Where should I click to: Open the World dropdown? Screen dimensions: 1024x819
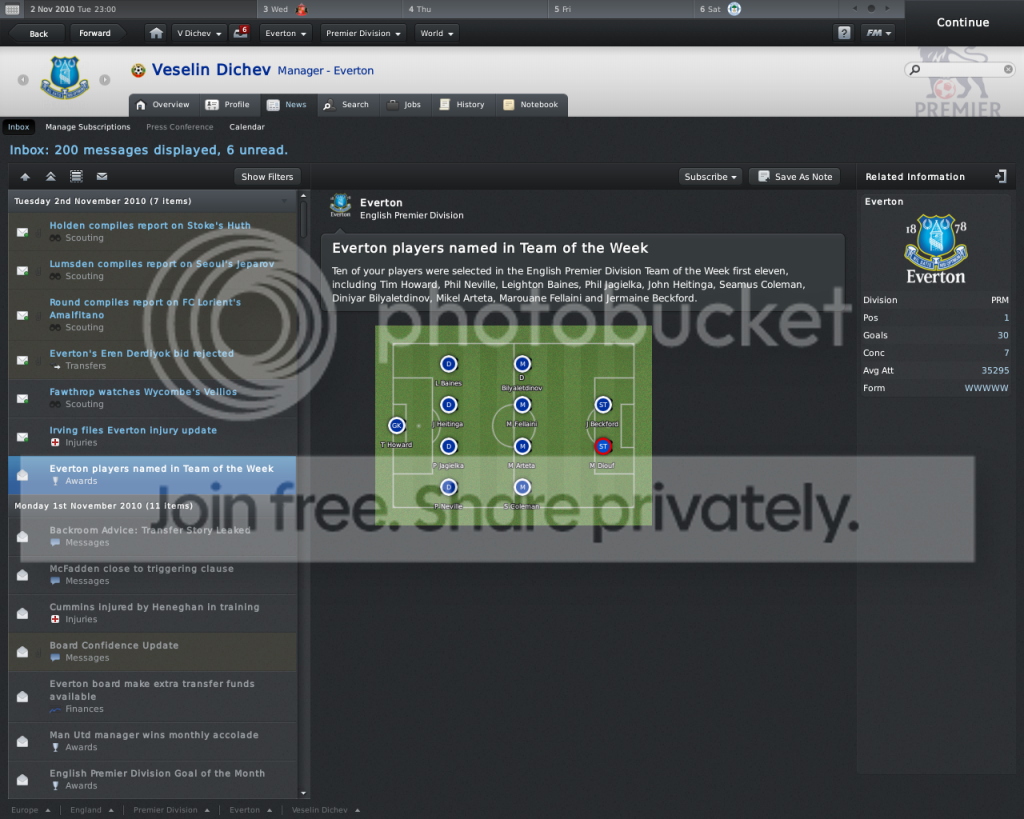[x=436, y=33]
